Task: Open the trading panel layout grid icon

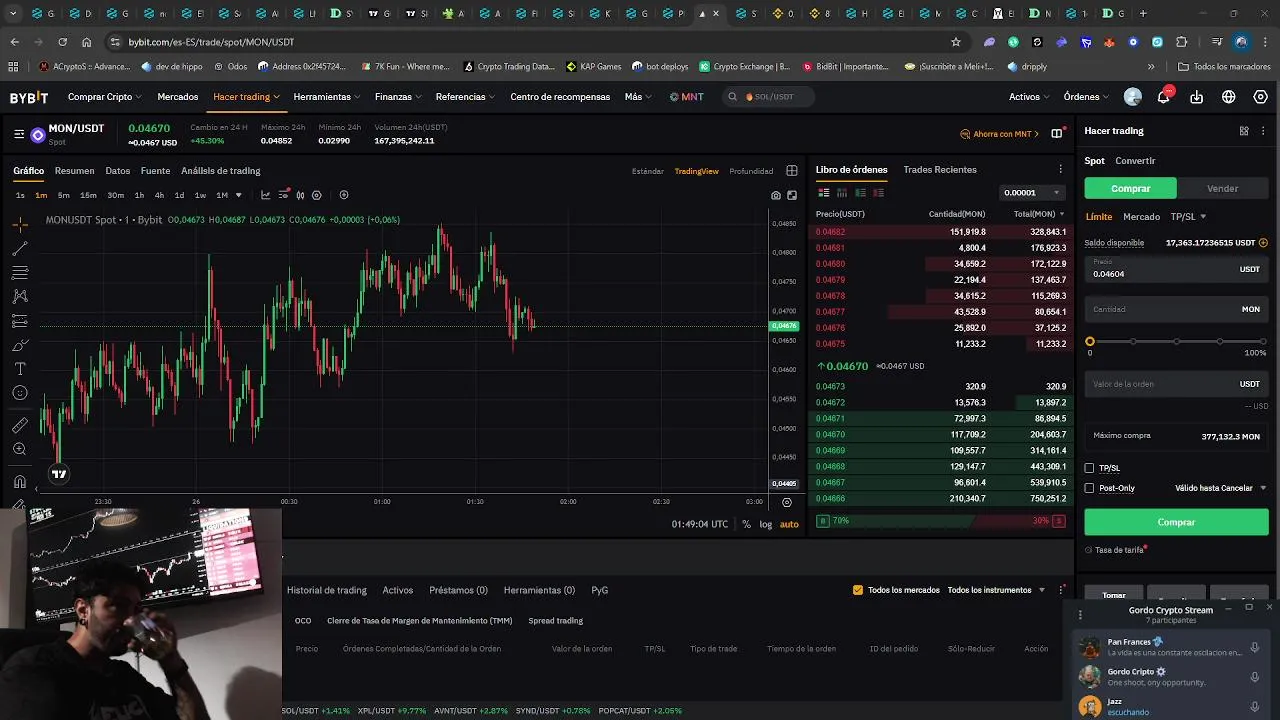Action: coord(1244,131)
